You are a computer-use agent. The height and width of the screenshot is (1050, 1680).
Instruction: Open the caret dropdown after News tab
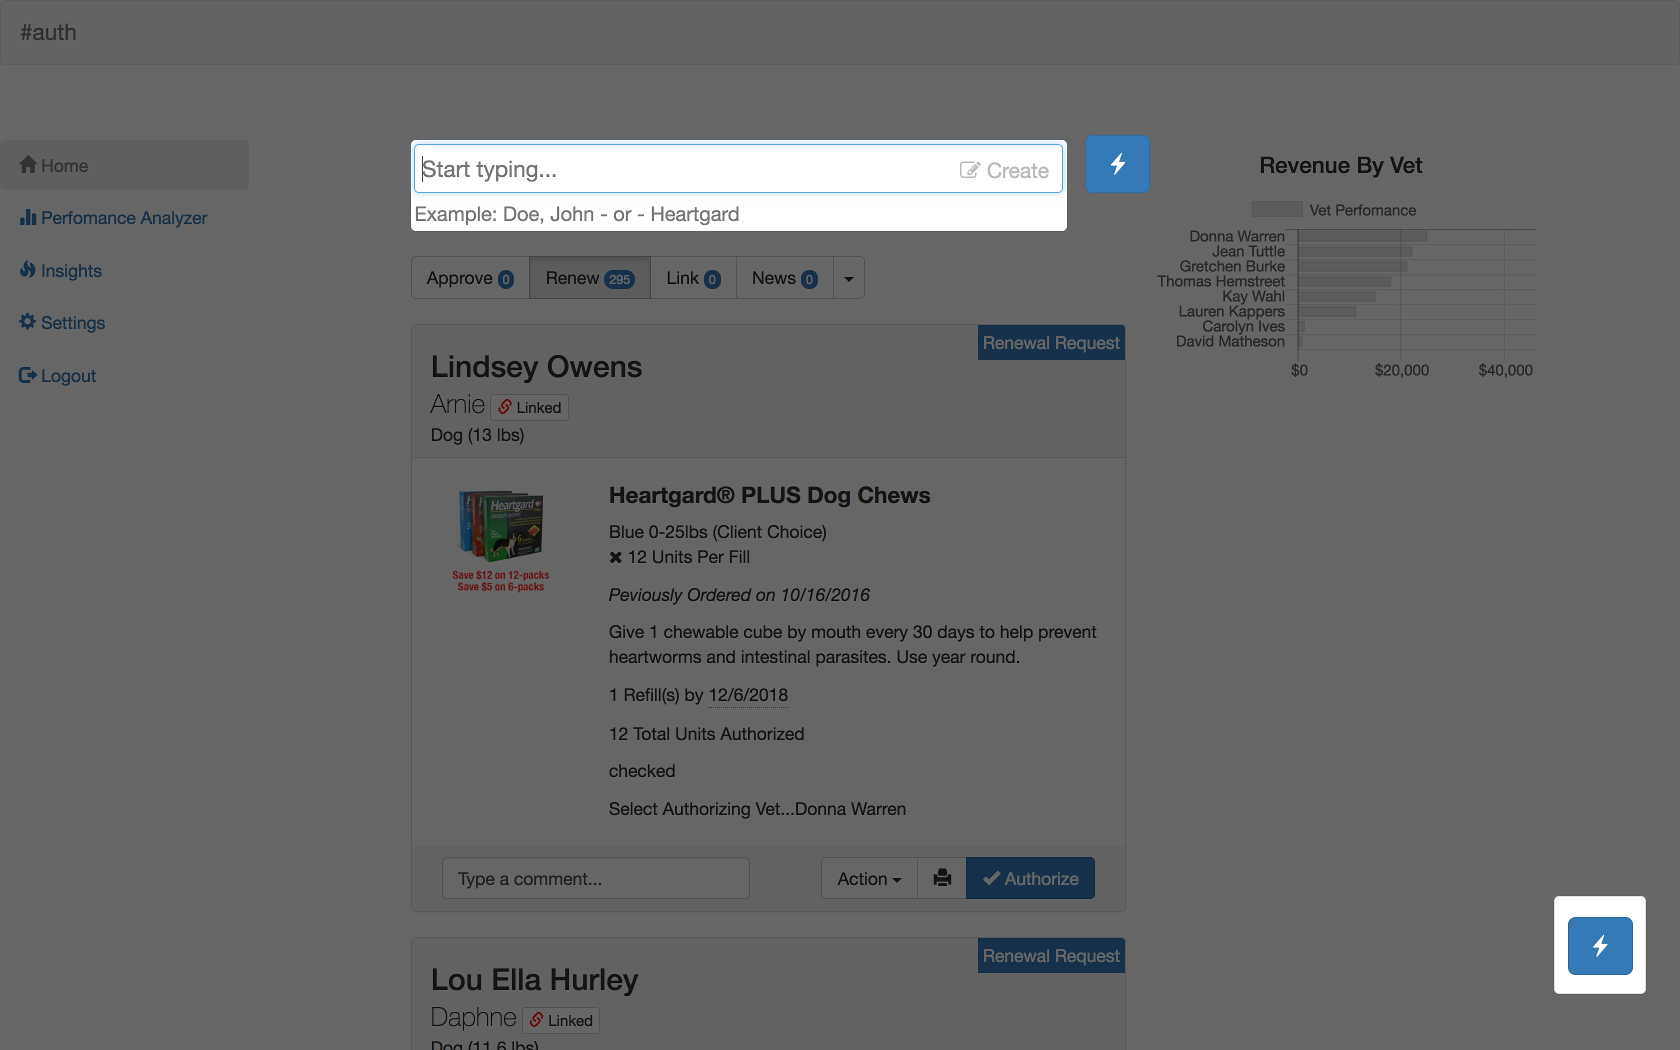point(849,279)
